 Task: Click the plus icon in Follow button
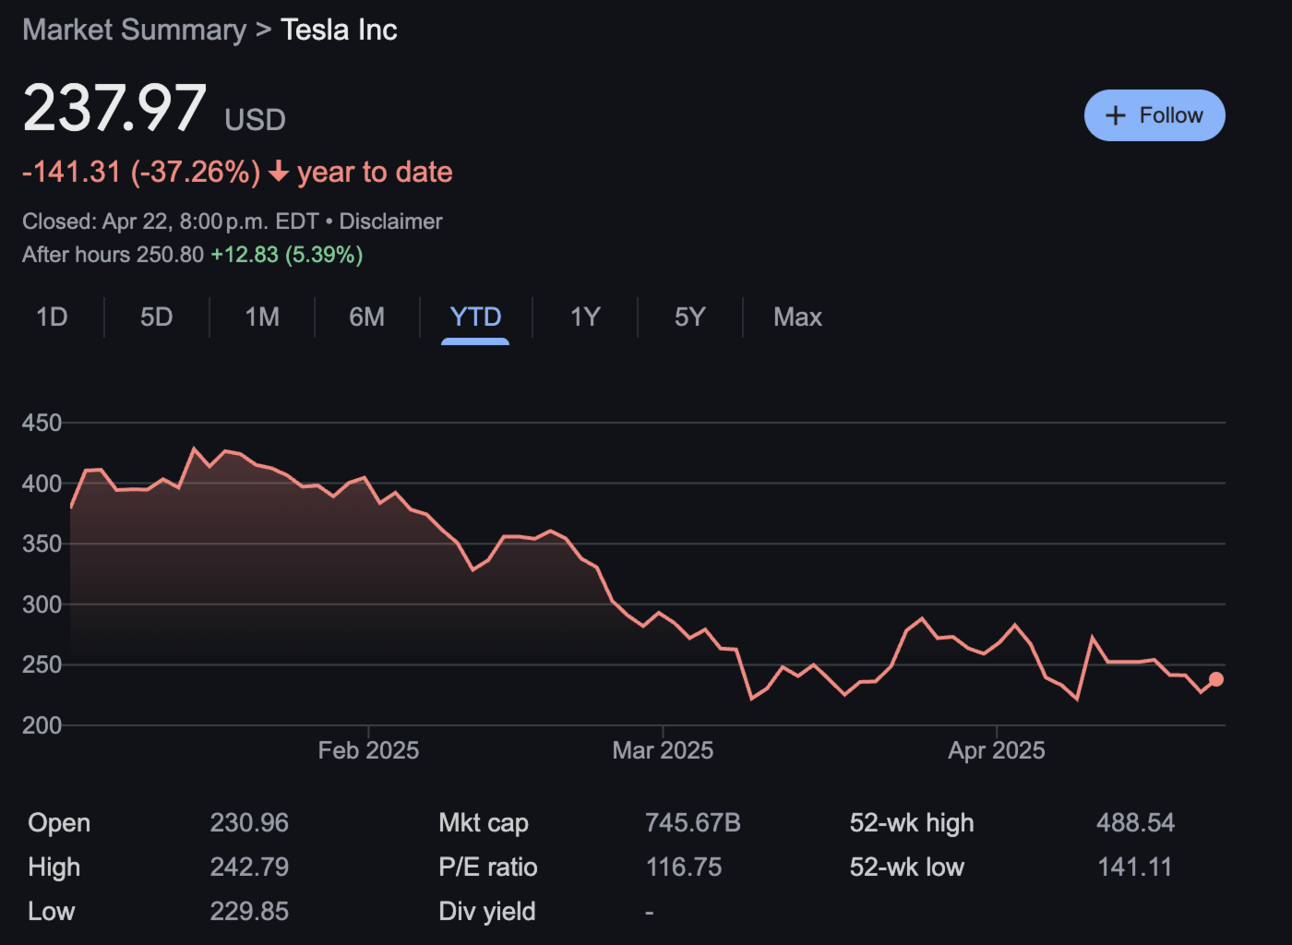[1115, 116]
